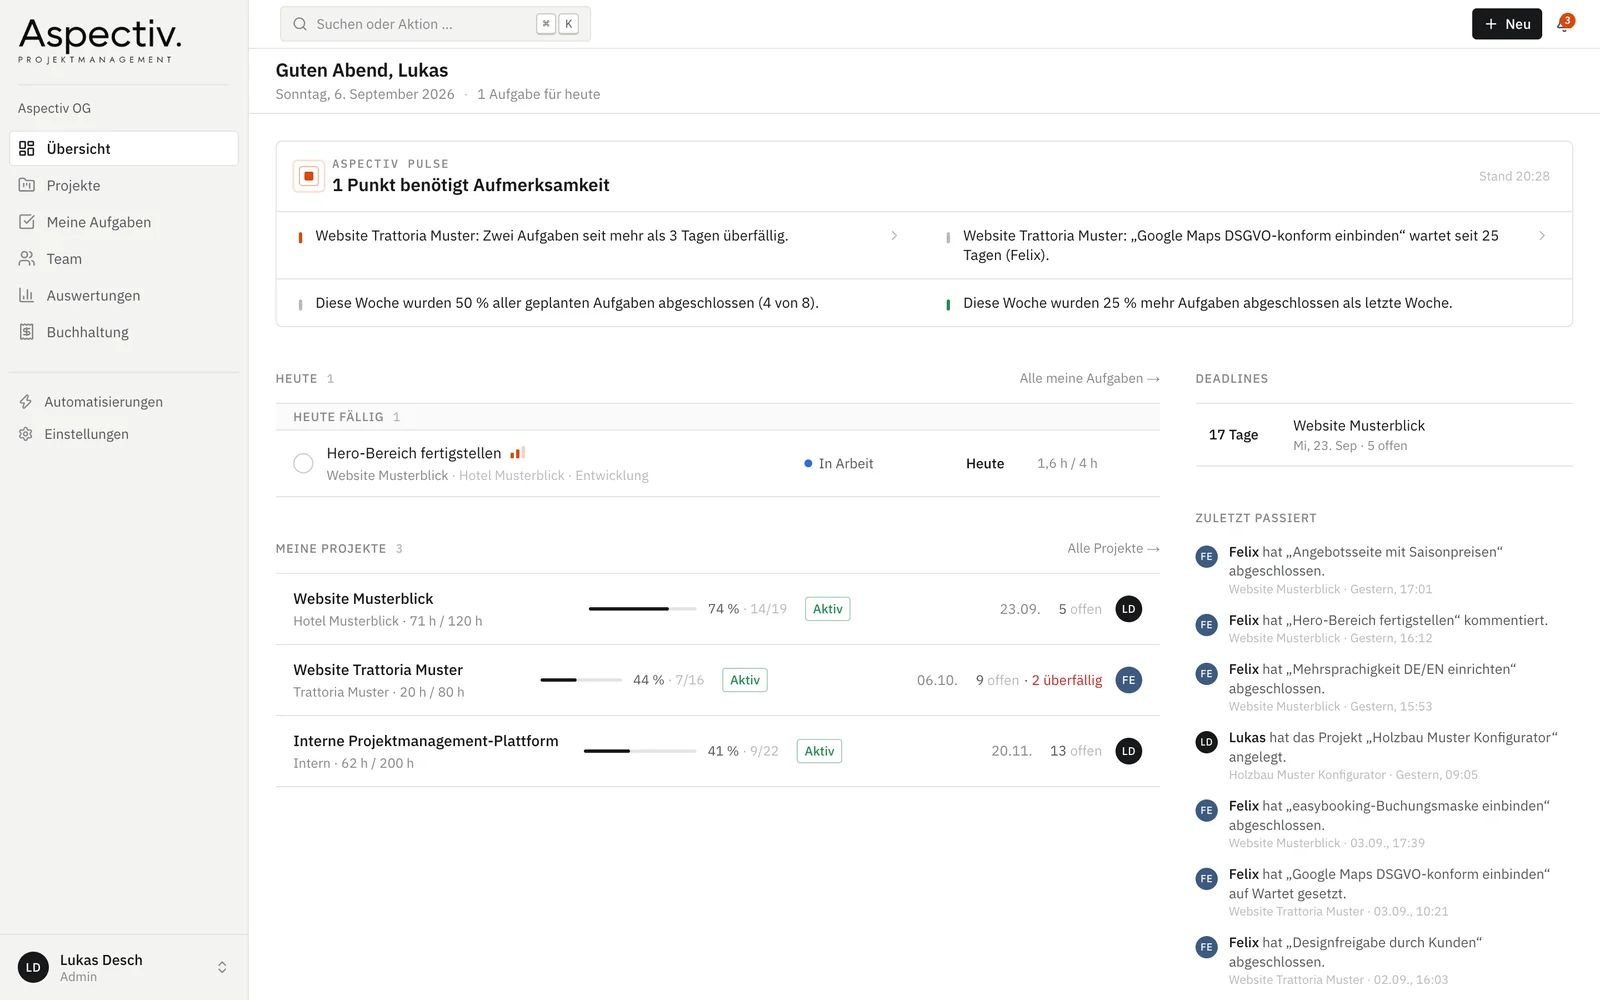Open Projekte from sidebar icon
The image size is (1600, 1000).
click(27, 185)
